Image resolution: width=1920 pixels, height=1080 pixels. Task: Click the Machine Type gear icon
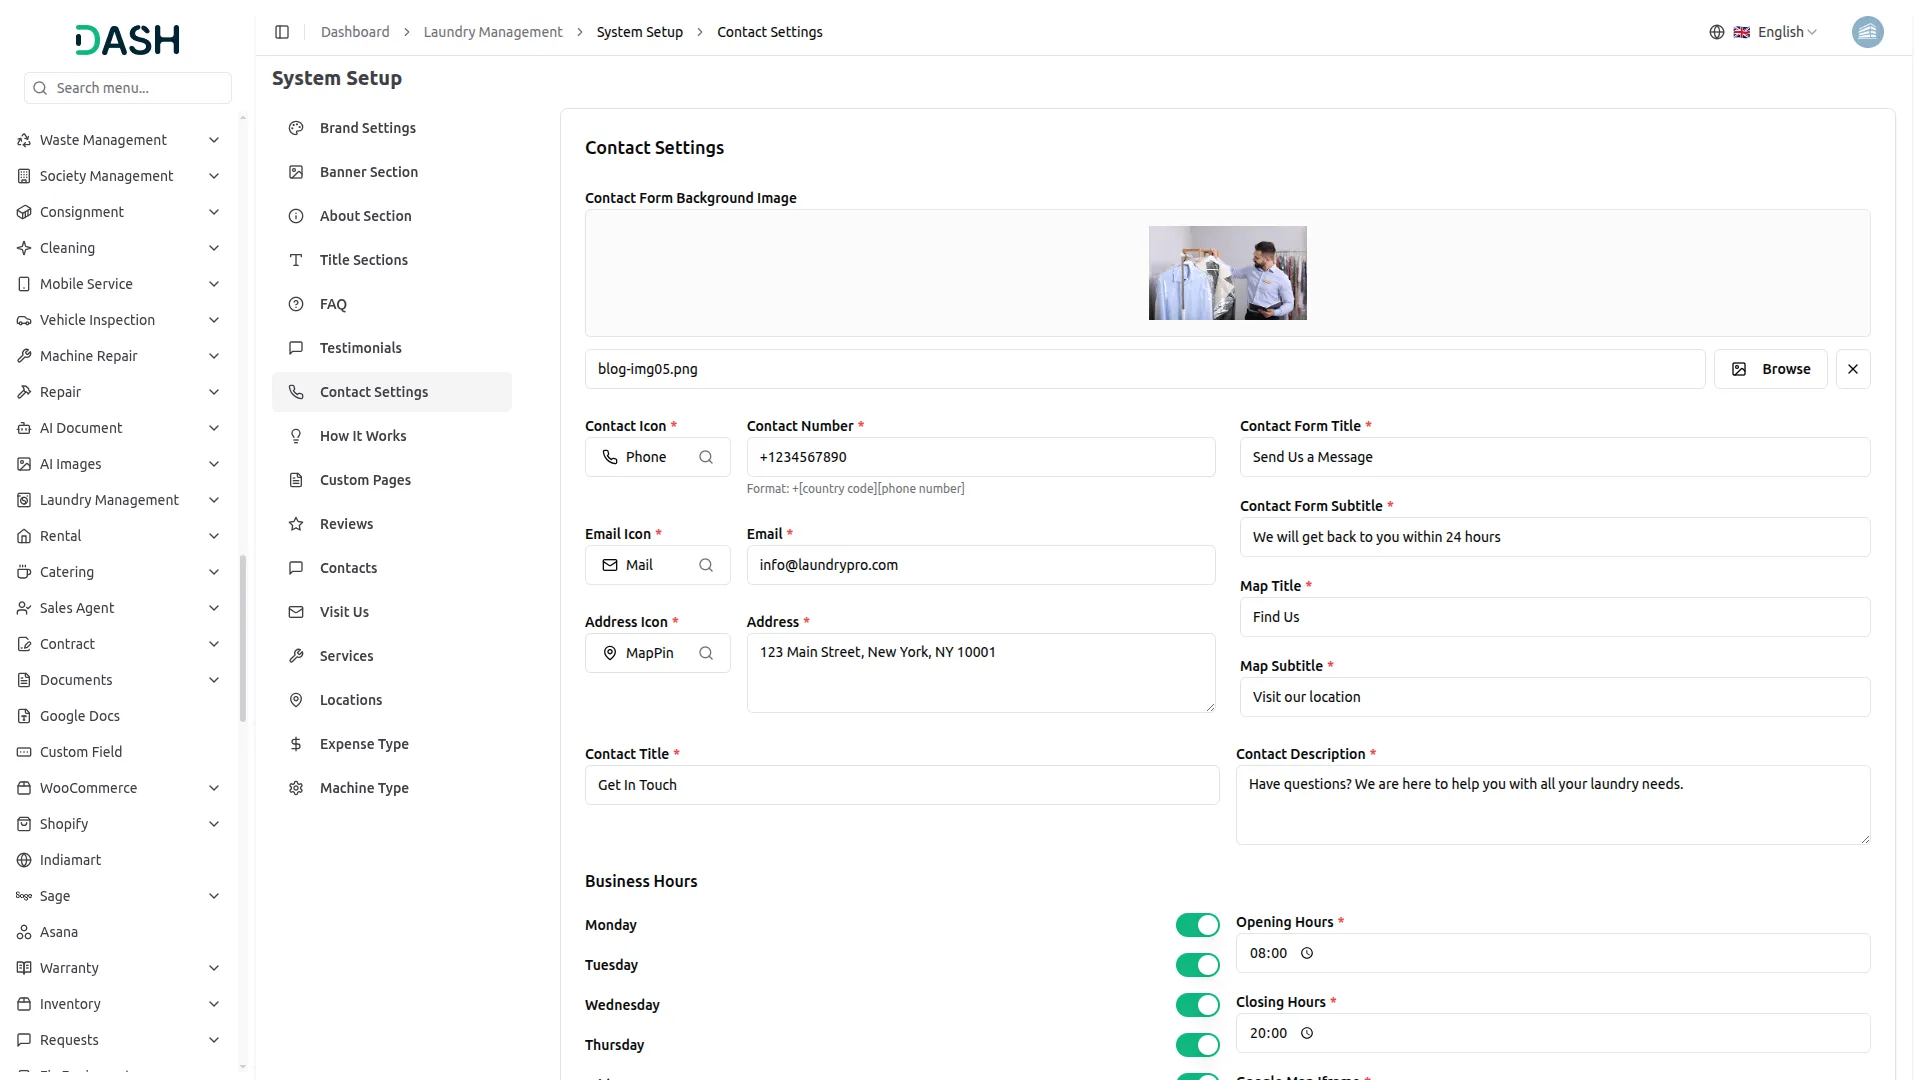click(x=295, y=788)
